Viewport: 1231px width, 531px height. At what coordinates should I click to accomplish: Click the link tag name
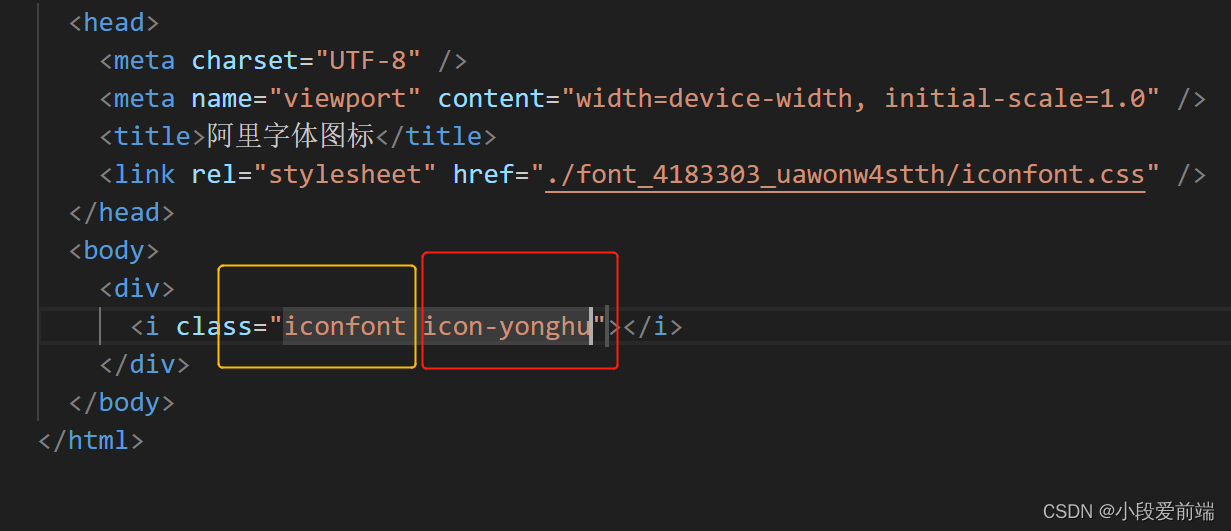[x=145, y=174]
